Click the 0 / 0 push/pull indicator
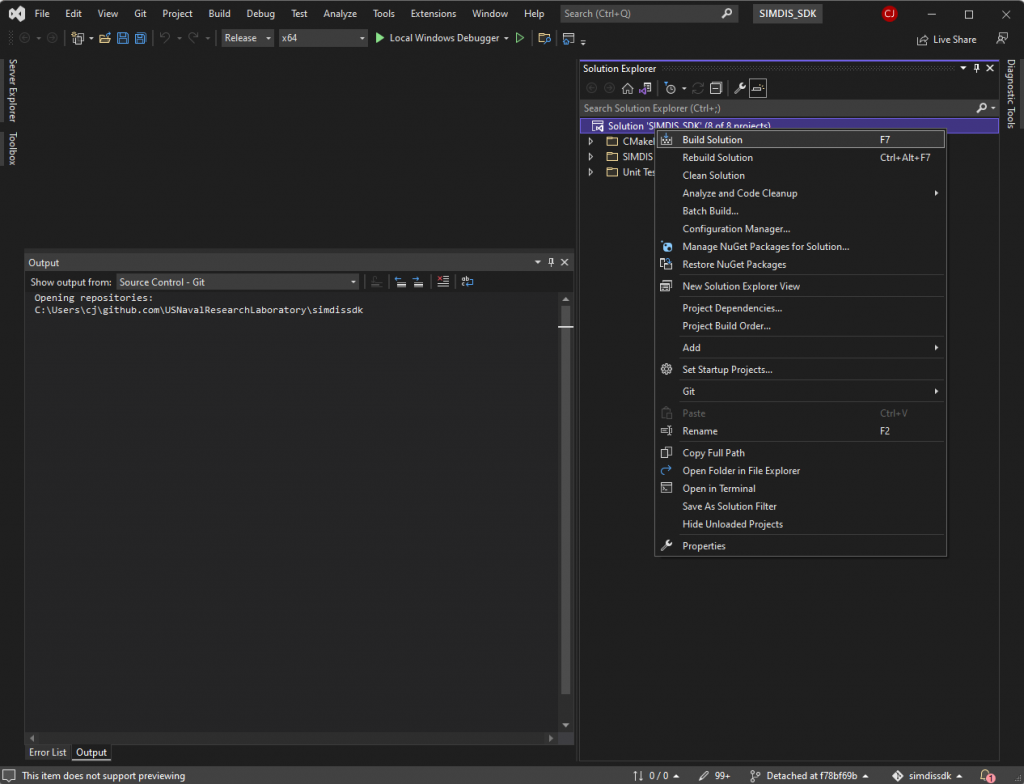 (656, 776)
